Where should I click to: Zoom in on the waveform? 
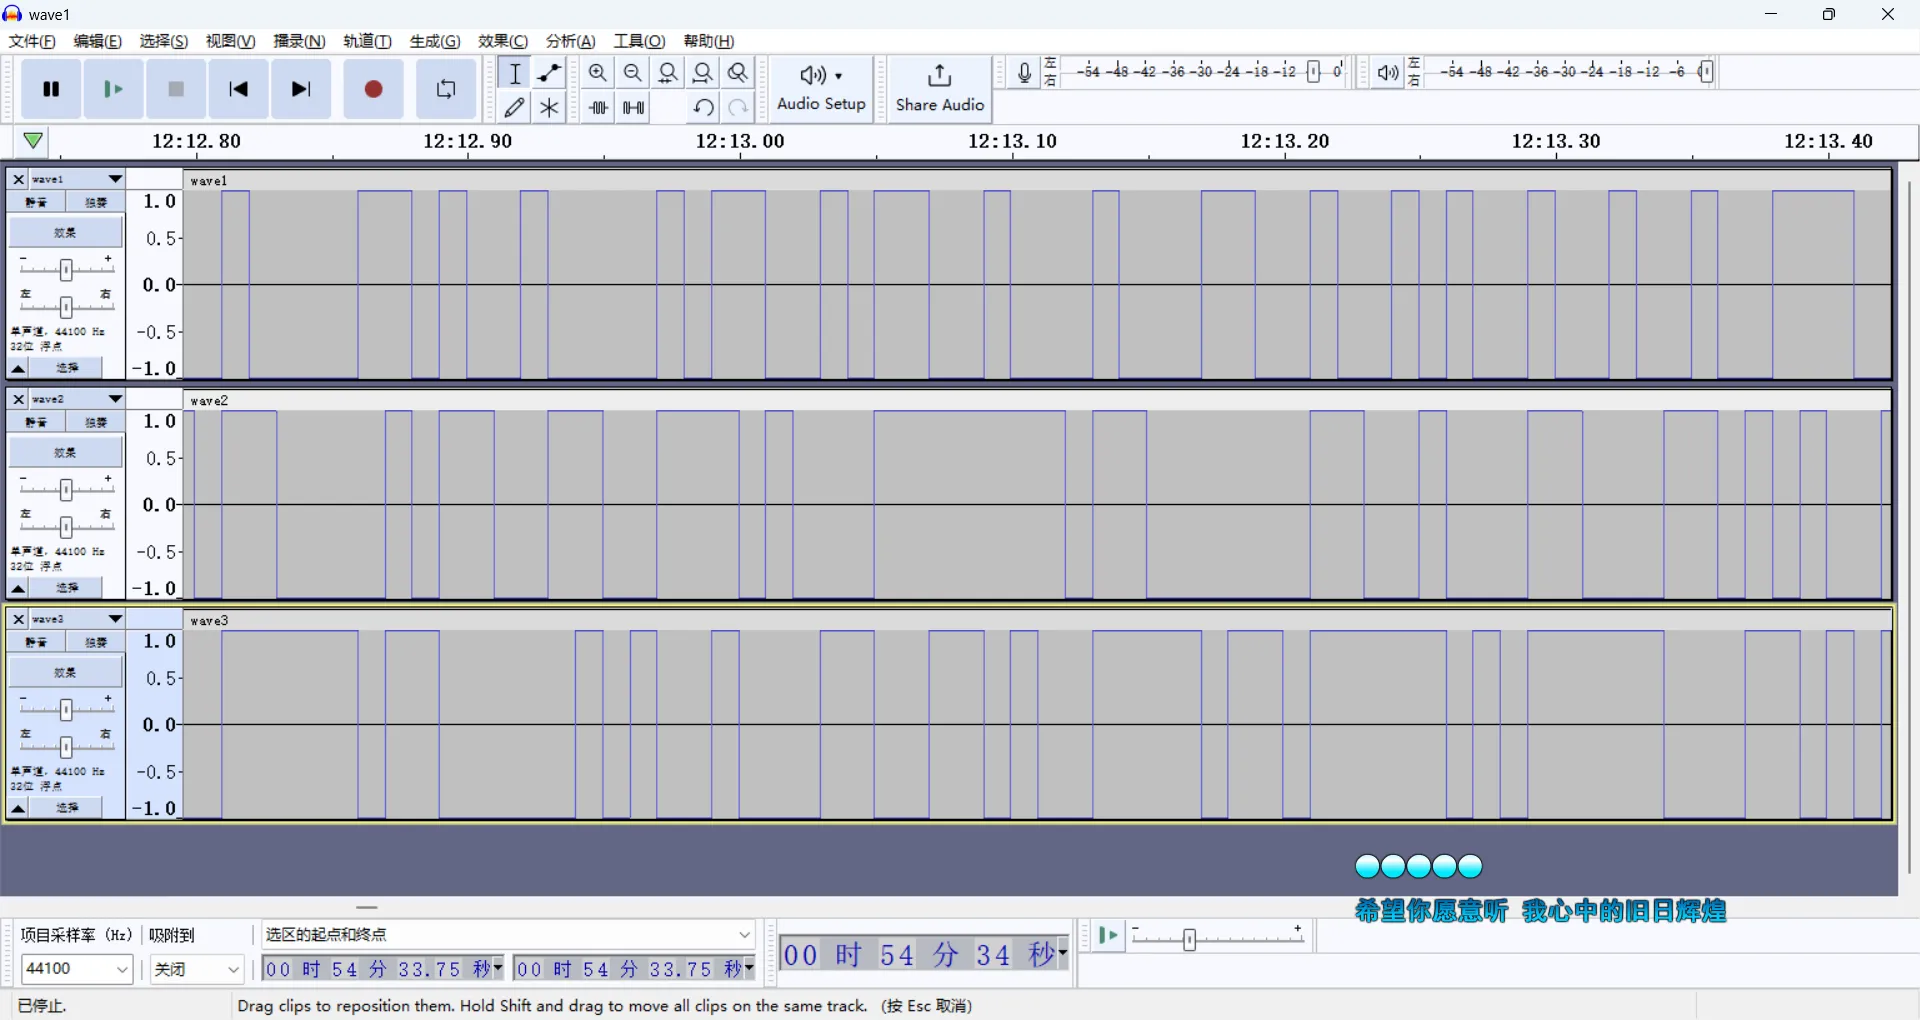click(598, 73)
